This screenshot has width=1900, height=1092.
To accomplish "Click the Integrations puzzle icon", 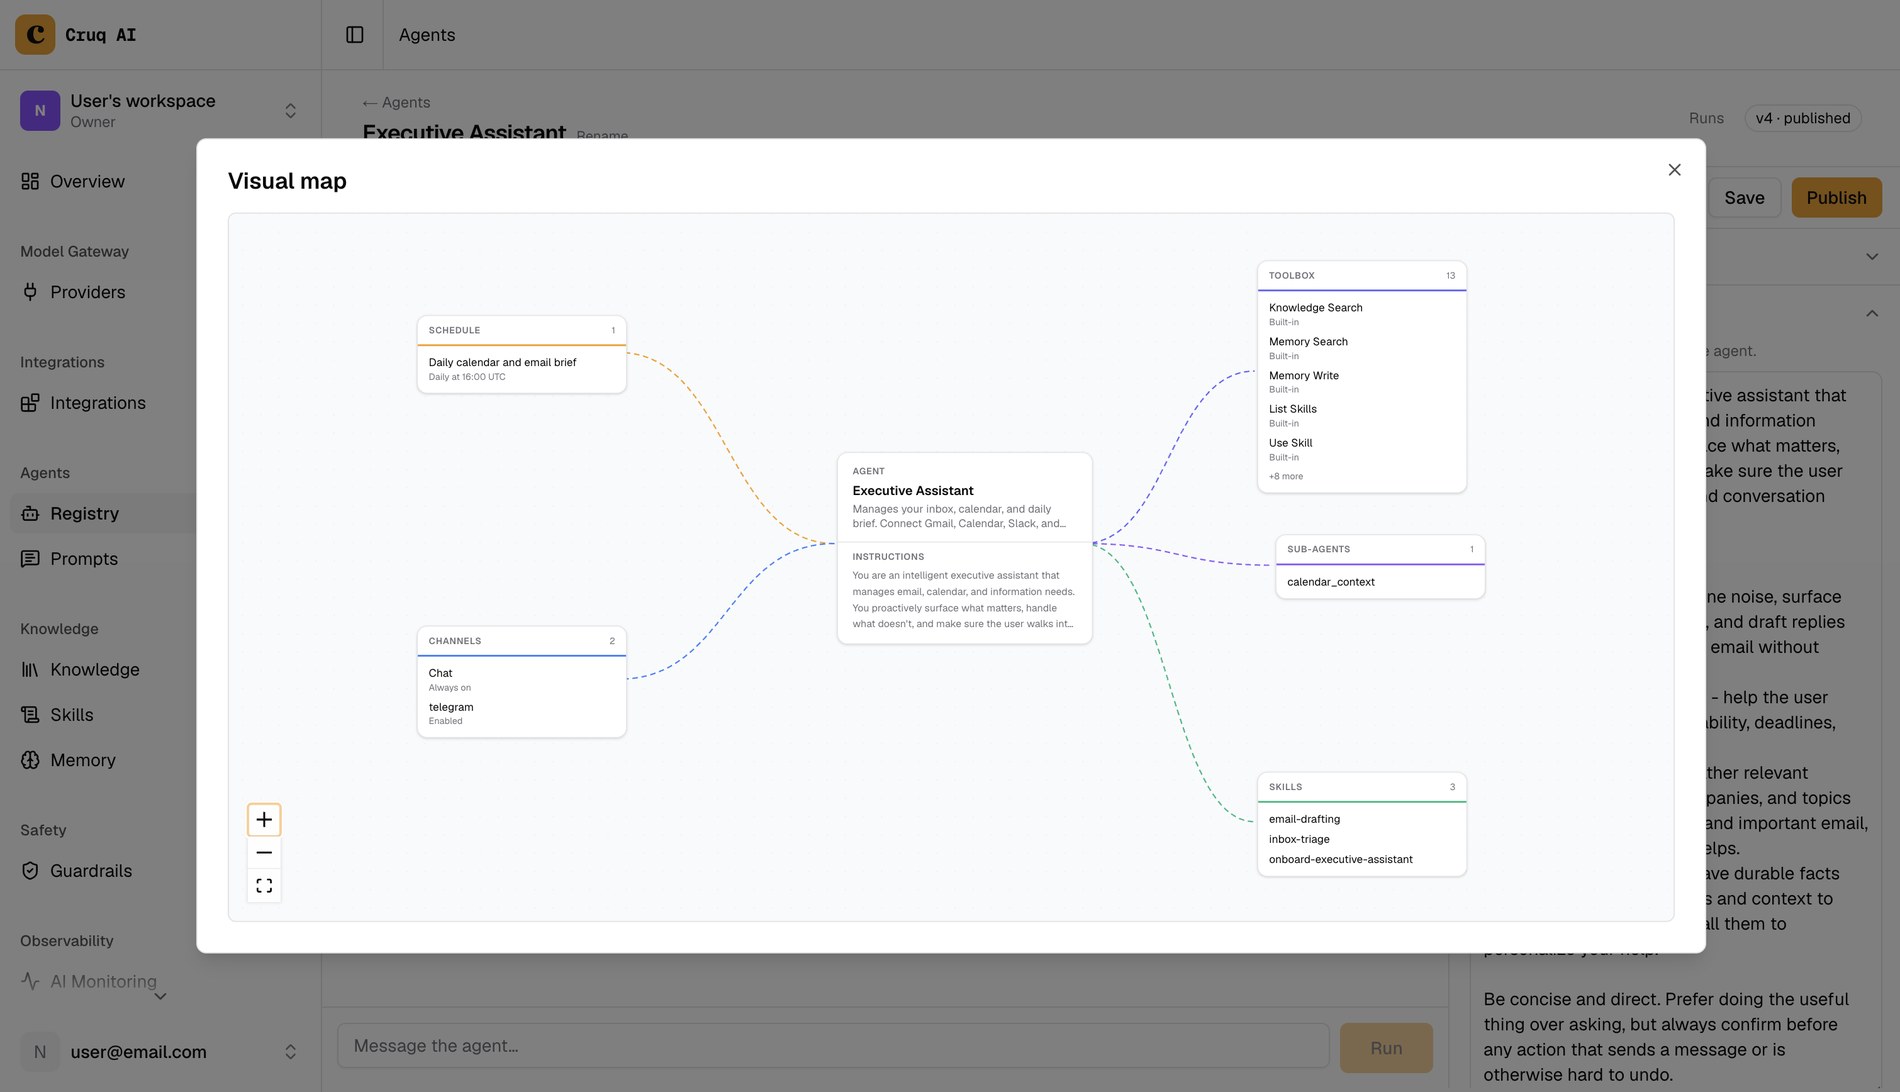I will pyautogui.click(x=30, y=403).
